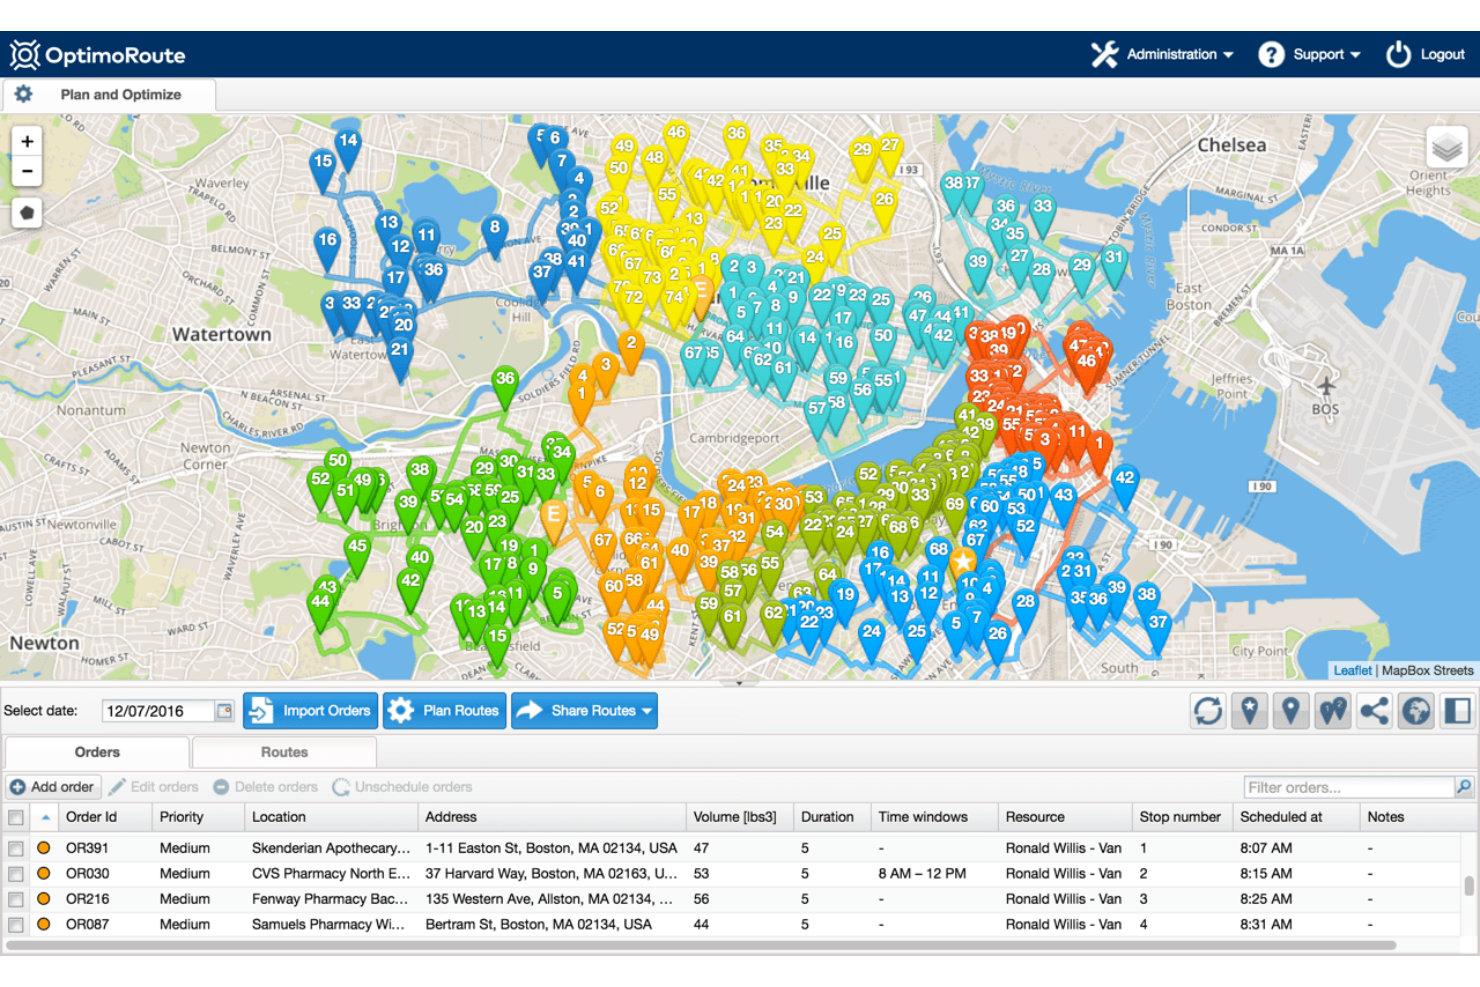This screenshot has height=987, width=1480.
Task: Click the globe map view icon
Action: pyautogui.click(x=1416, y=711)
